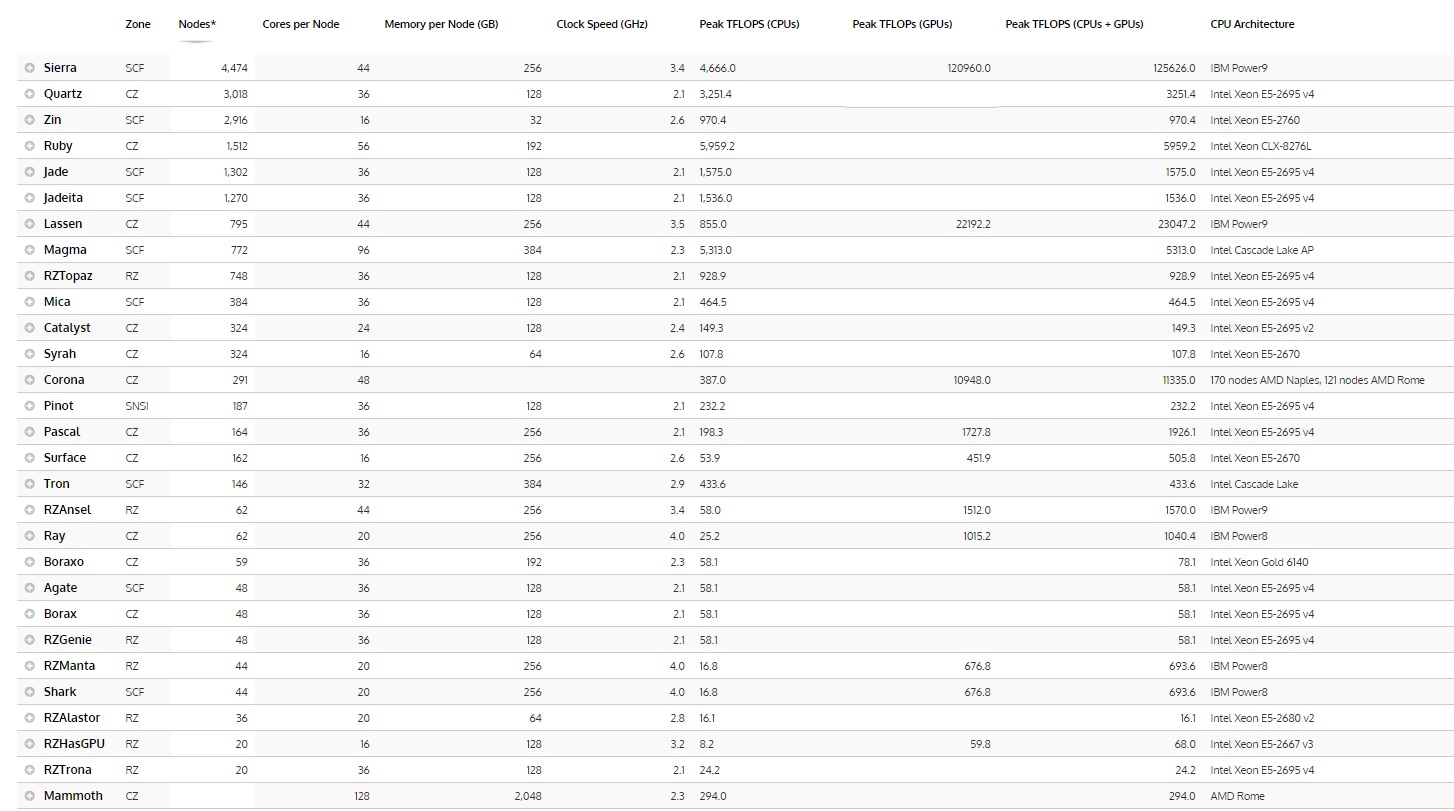
Task: Expand the Shark row details icon
Action: (x=30, y=692)
